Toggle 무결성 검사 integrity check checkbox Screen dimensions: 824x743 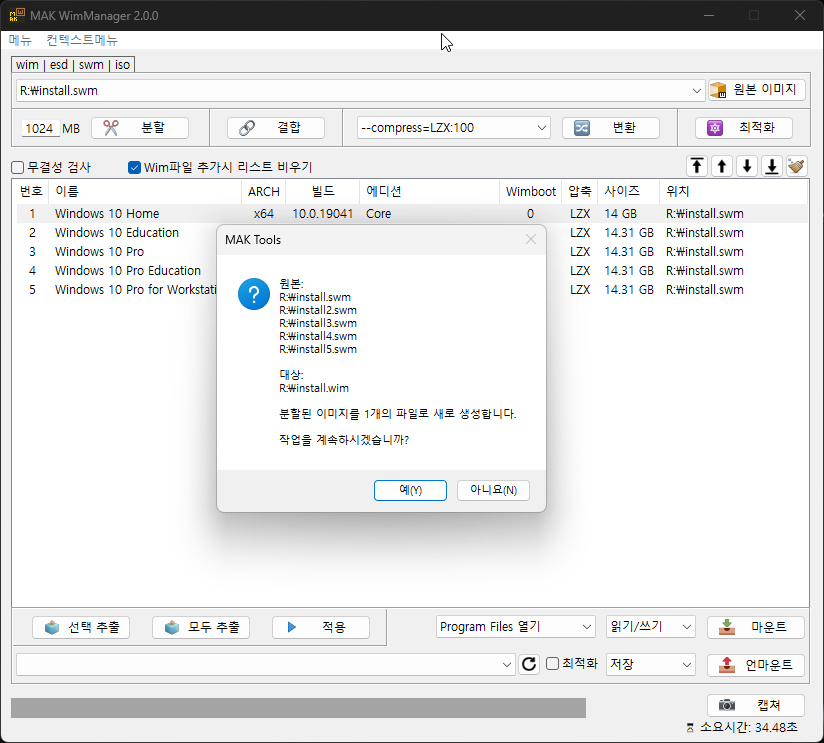[18, 167]
